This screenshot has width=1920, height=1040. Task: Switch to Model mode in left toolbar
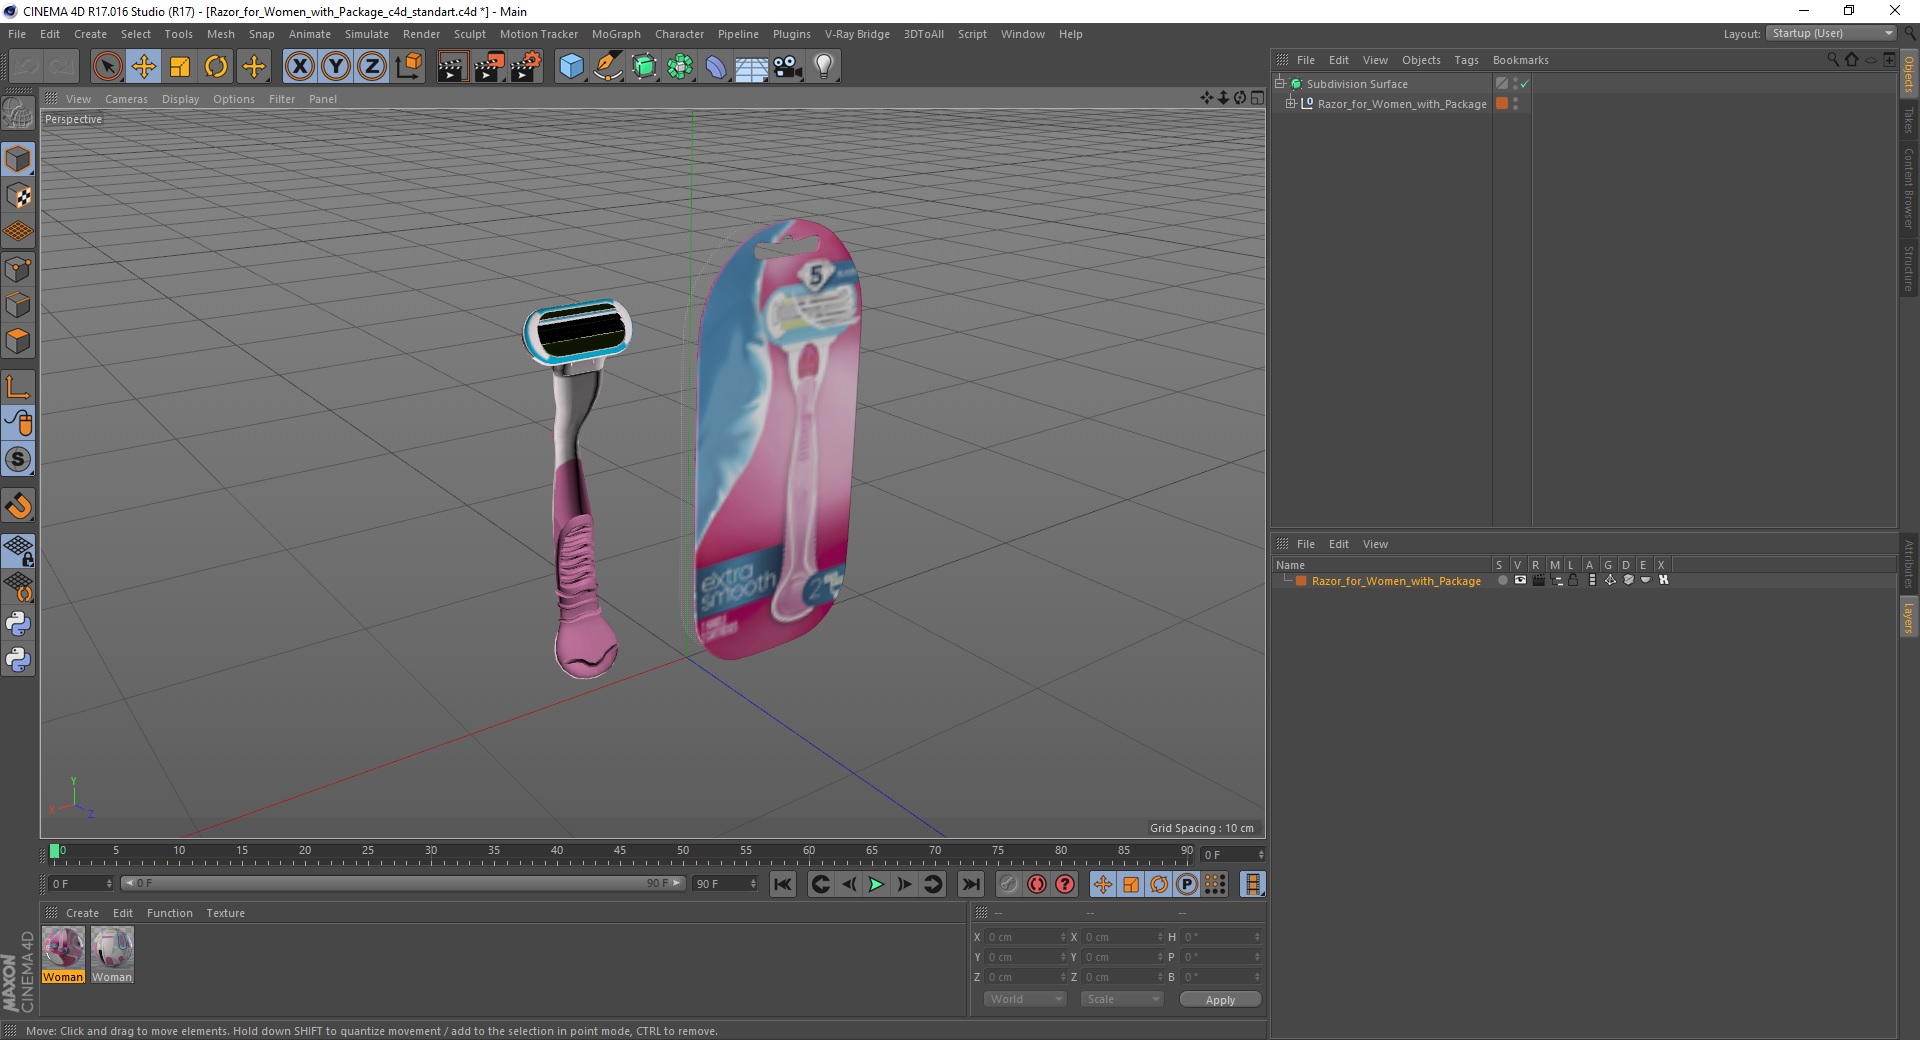(x=18, y=160)
